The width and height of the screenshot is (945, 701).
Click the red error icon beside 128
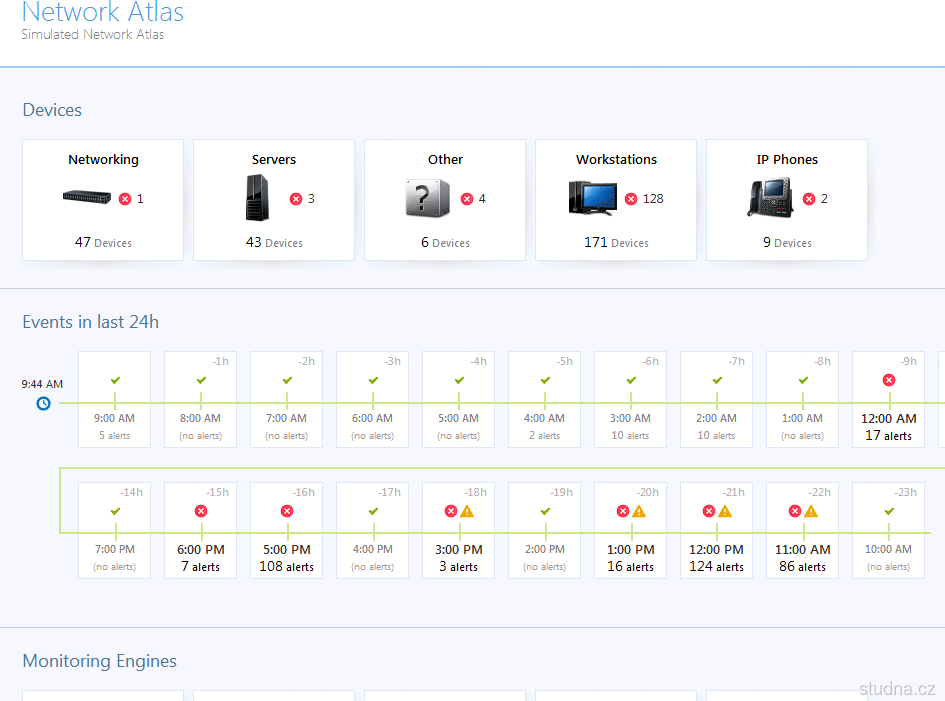coord(631,199)
